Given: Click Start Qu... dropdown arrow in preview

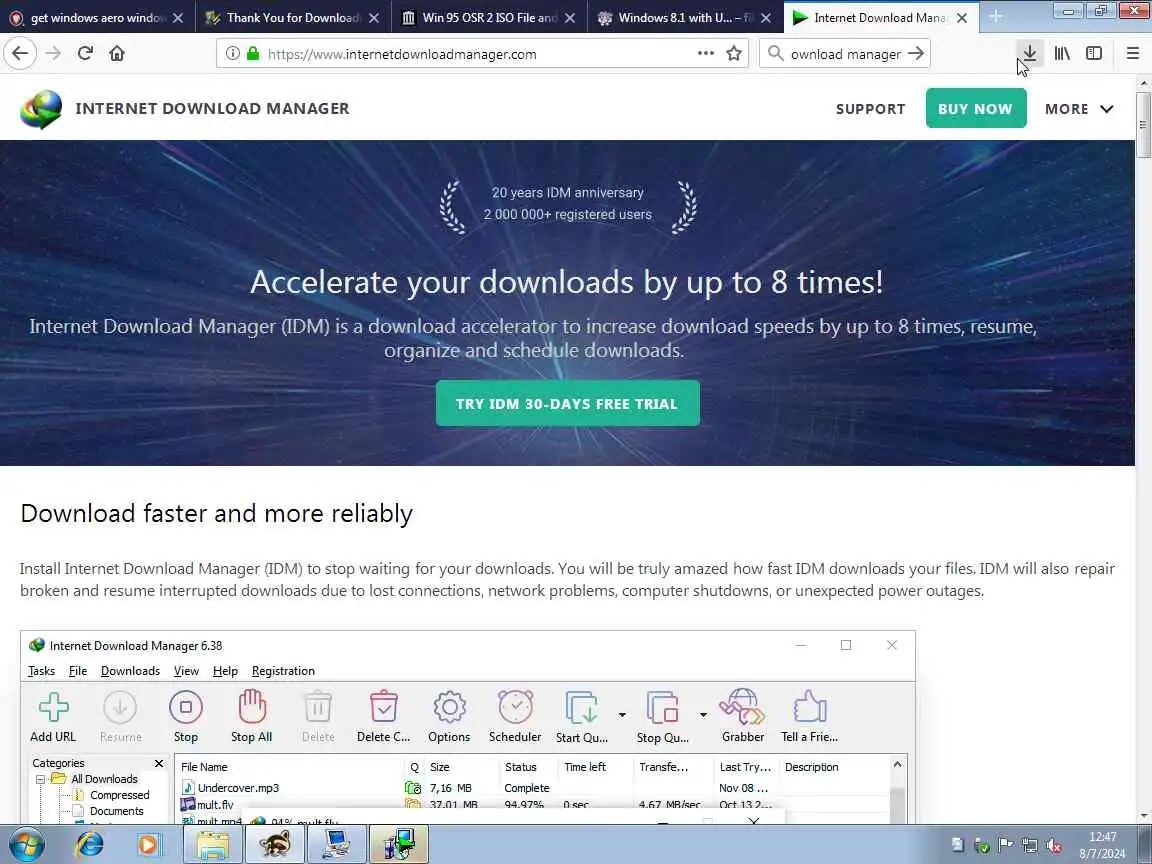Looking at the screenshot, I should coord(622,715).
